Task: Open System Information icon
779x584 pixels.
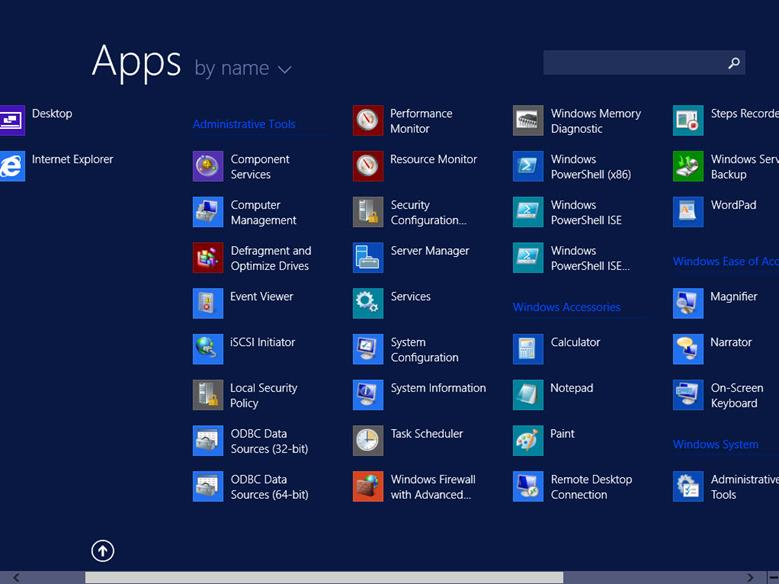Action: pyautogui.click(x=368, y=395)
